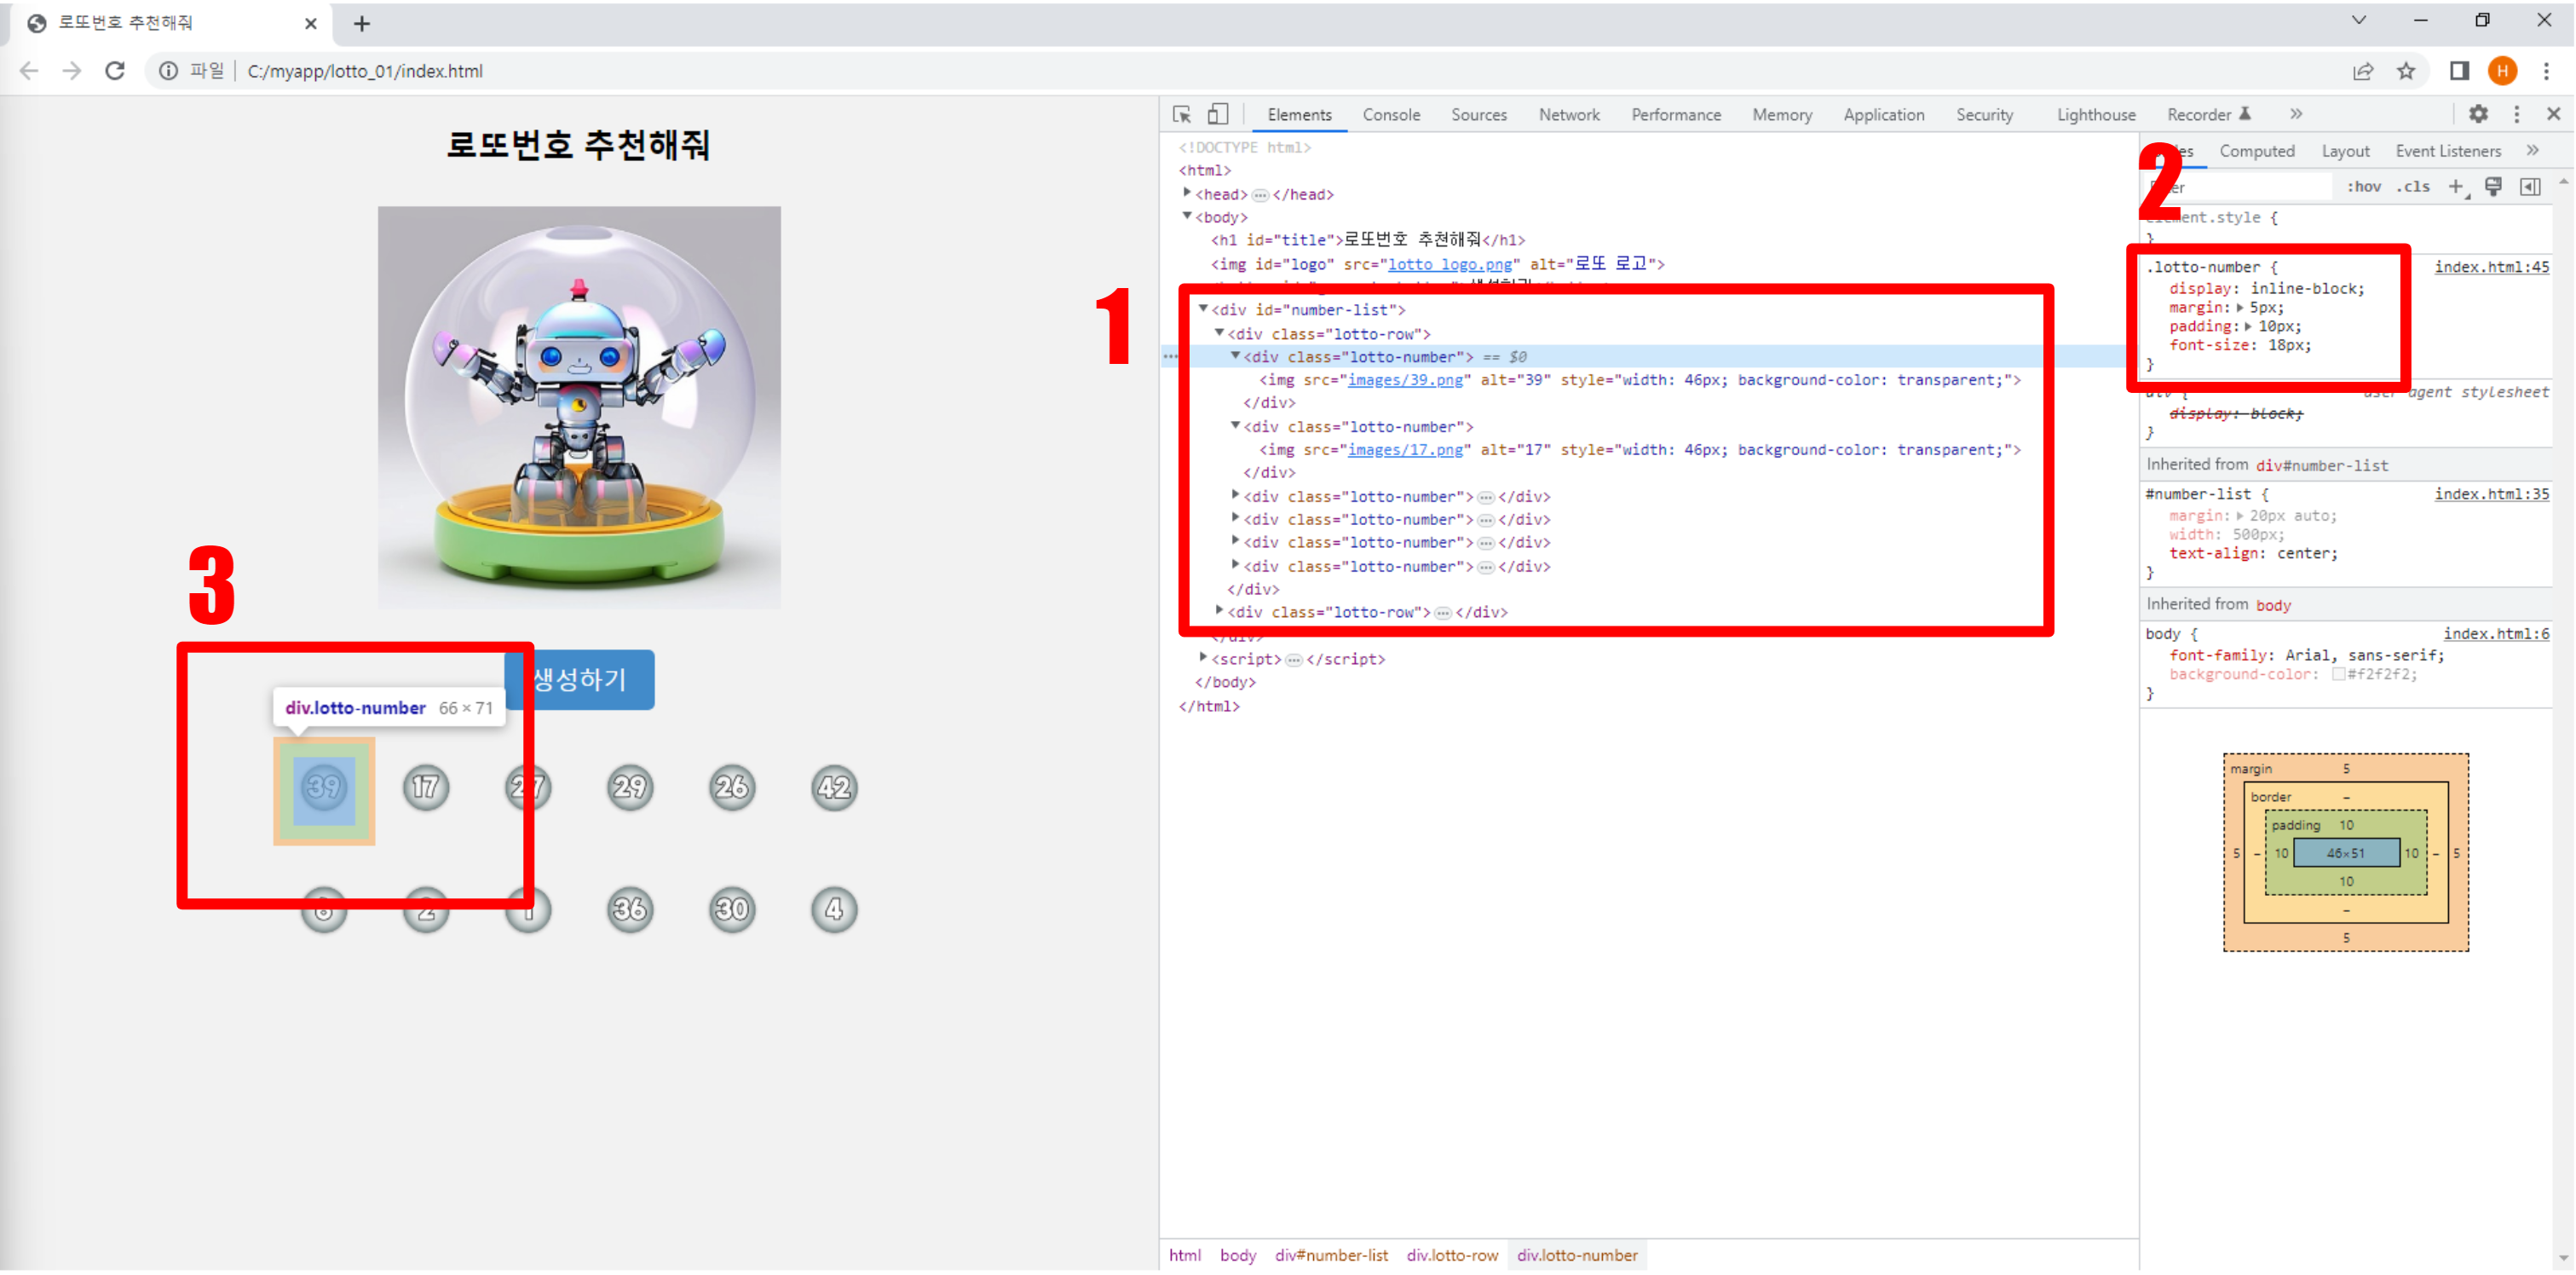Jump to index.html:6 source
Screen dimensions: 2576x1275
tap(2496, 634)
